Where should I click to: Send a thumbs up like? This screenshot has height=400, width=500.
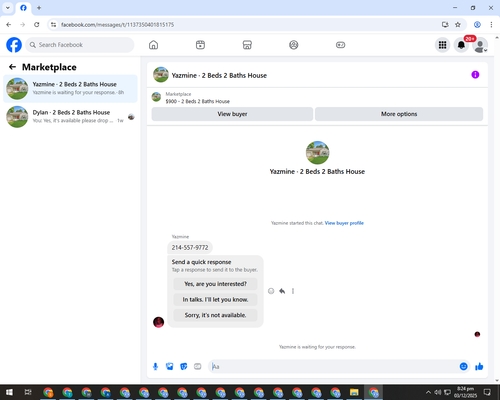pos(479,367)
